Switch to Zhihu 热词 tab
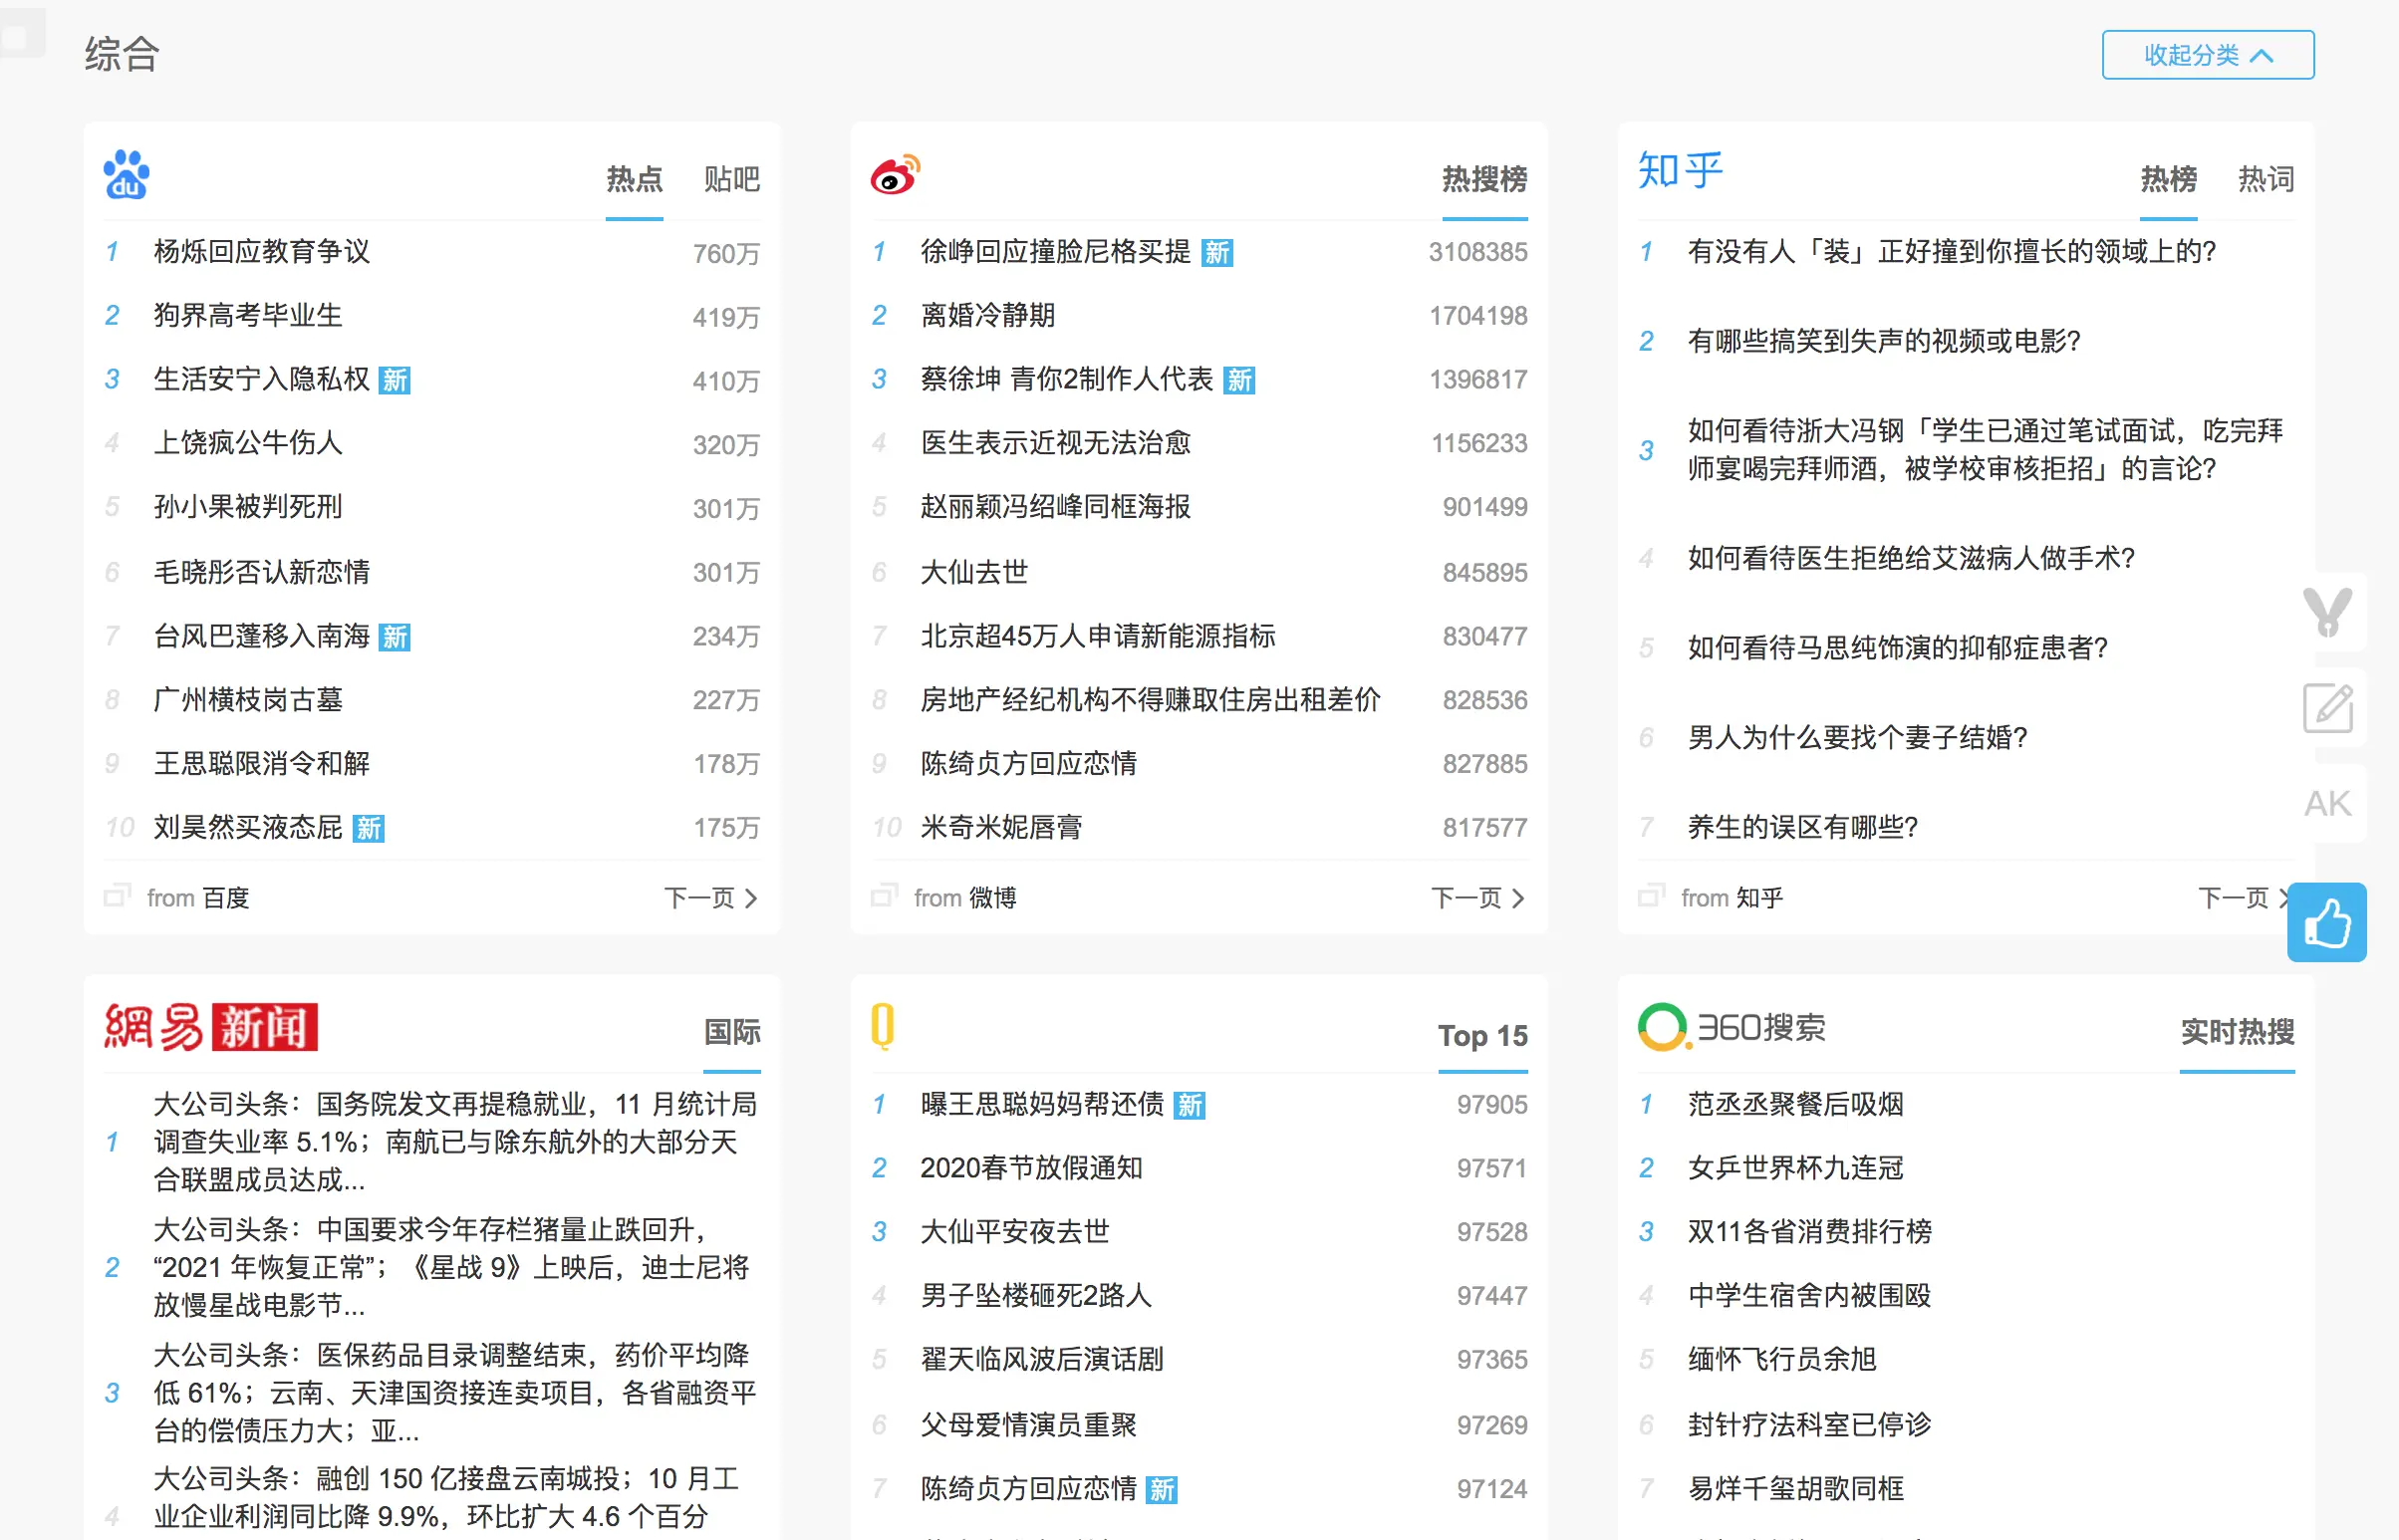 click(x=2265, y=180)
